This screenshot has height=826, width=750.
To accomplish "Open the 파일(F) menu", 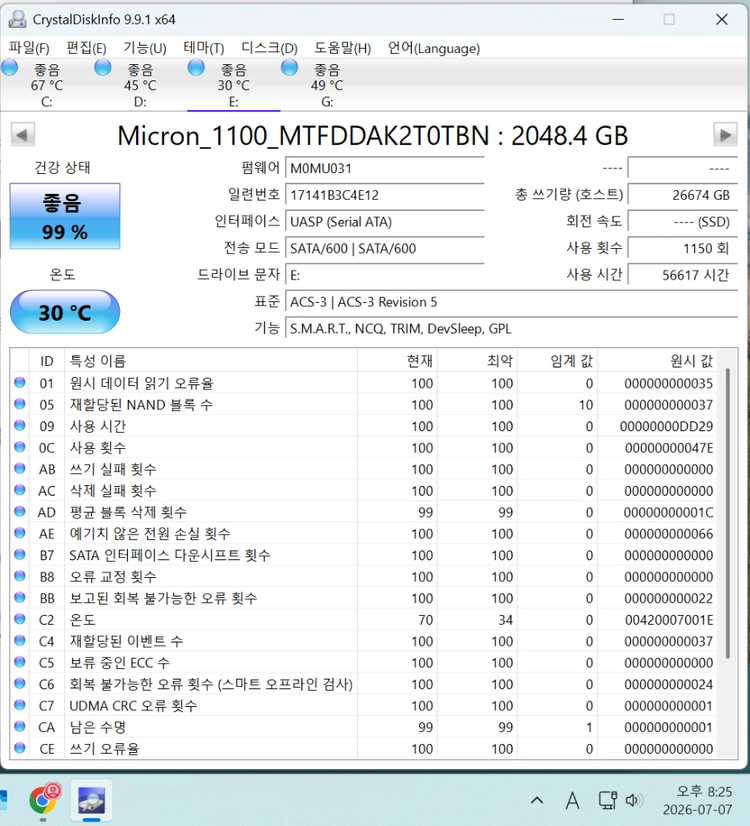I will (x=29, y=48).
